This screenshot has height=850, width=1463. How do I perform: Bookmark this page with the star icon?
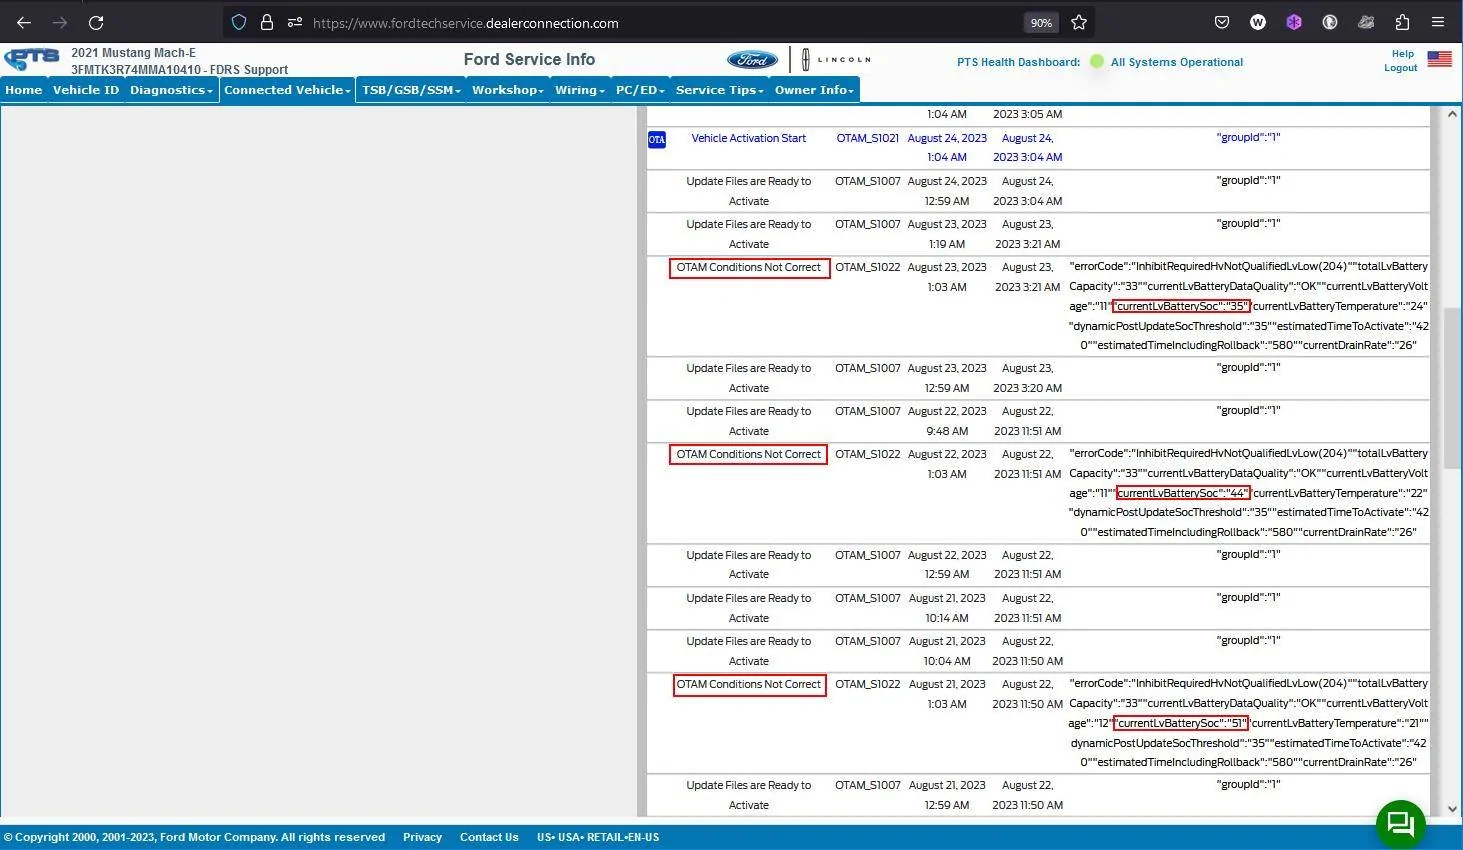[1078, 22]
